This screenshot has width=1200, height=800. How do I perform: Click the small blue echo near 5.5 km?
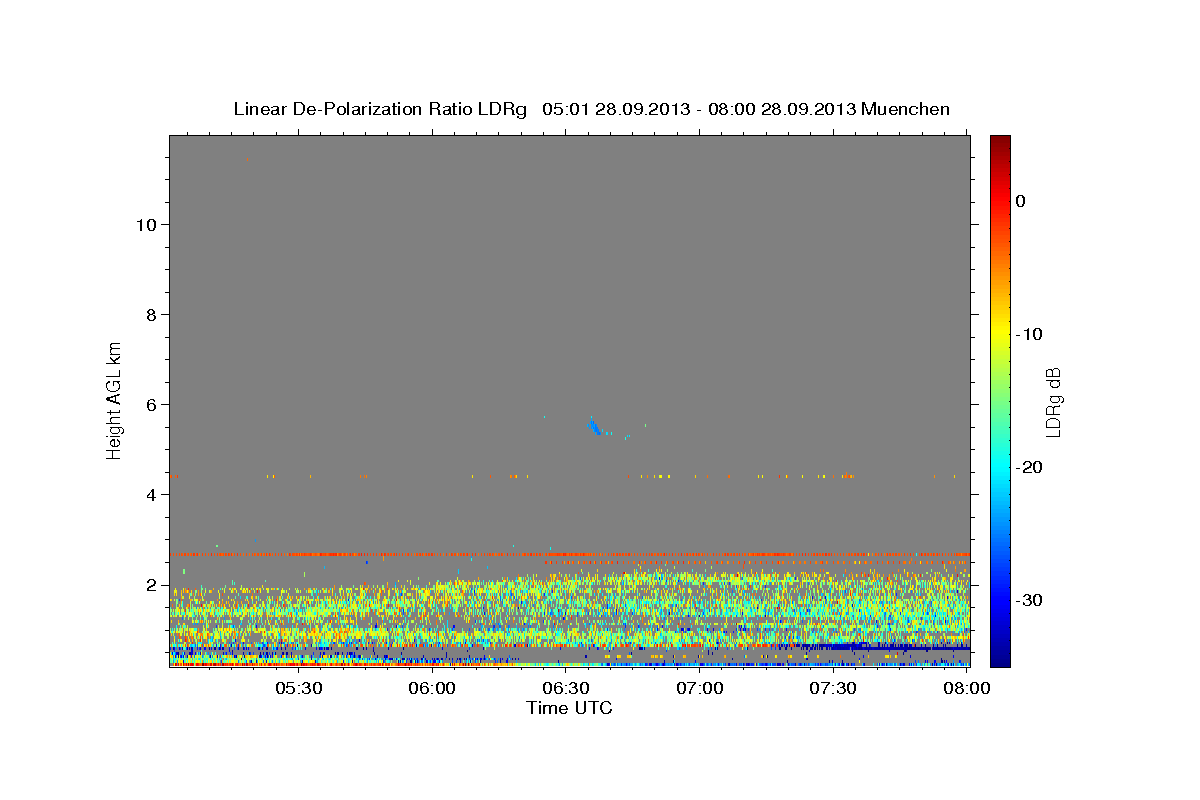pyautogui.click(x=597, y=428)
